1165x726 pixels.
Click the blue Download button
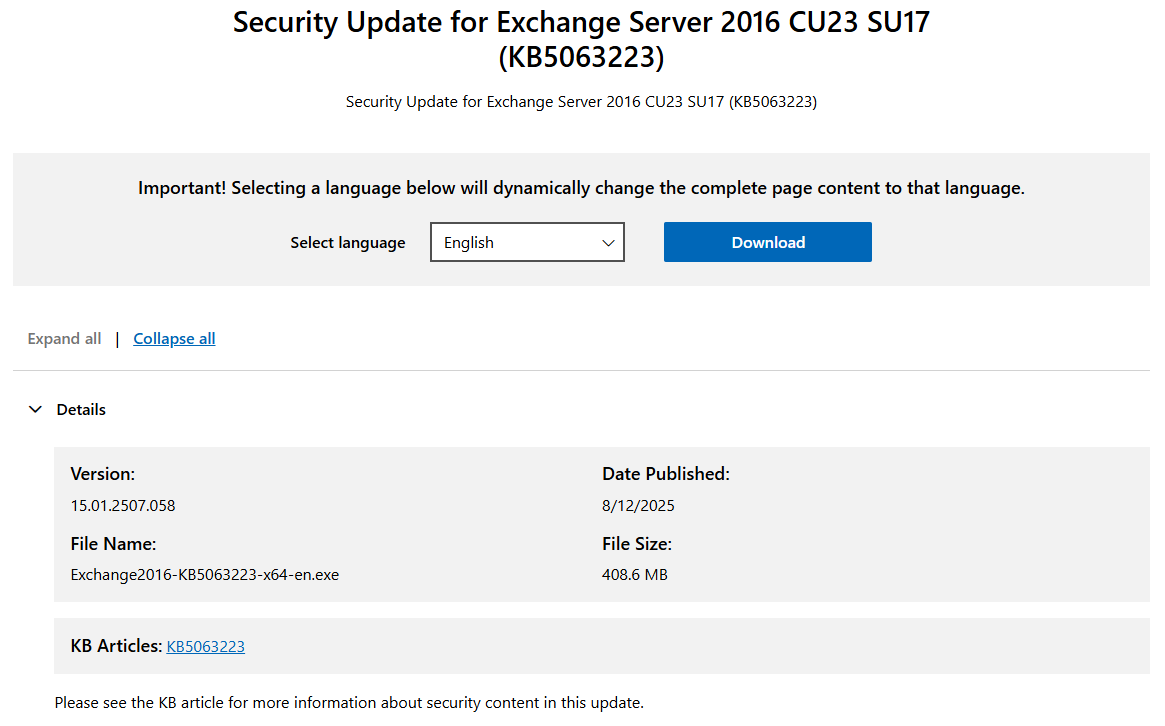(768, 242)
